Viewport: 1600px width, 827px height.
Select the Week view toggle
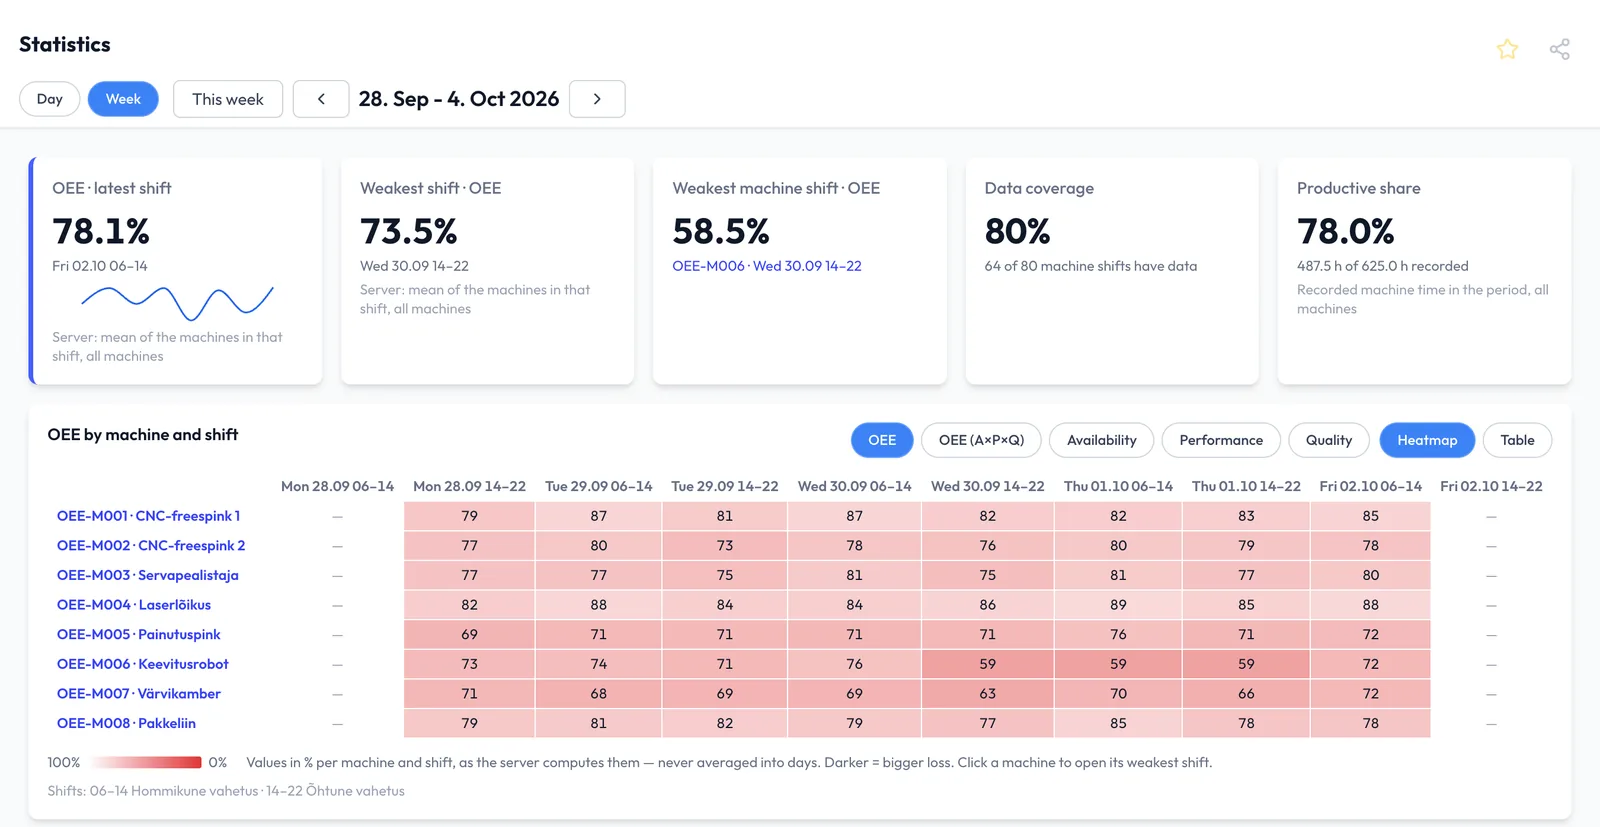point(123,99)
